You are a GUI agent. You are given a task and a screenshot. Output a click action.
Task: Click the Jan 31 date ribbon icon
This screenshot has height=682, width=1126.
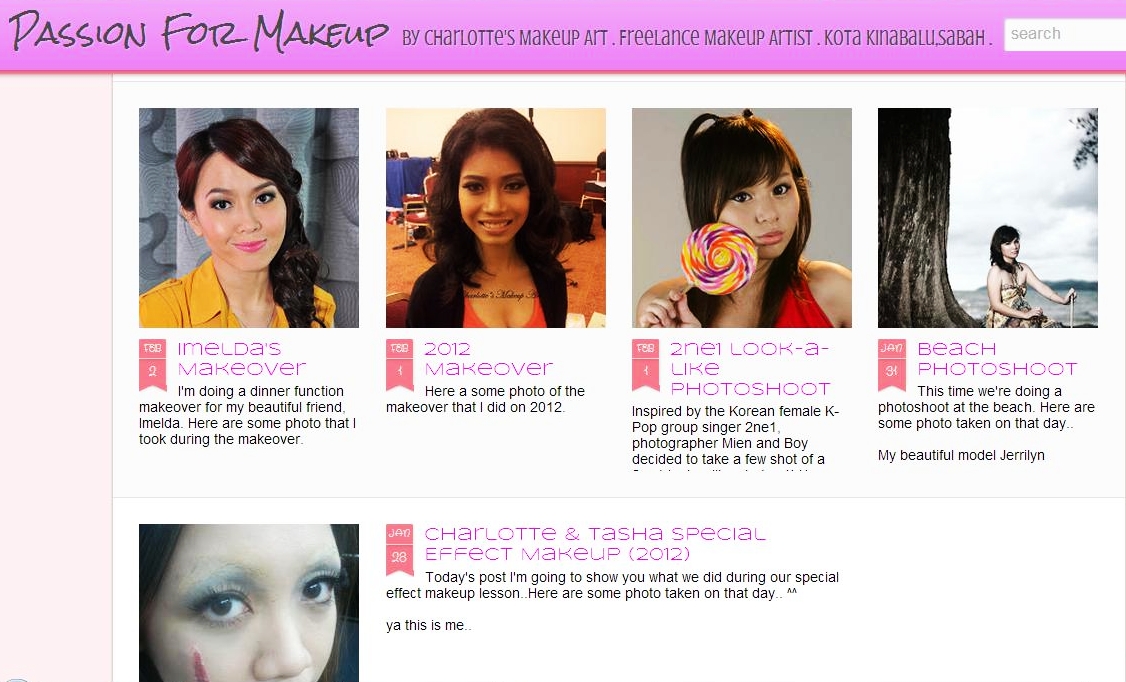coord(892,364)
